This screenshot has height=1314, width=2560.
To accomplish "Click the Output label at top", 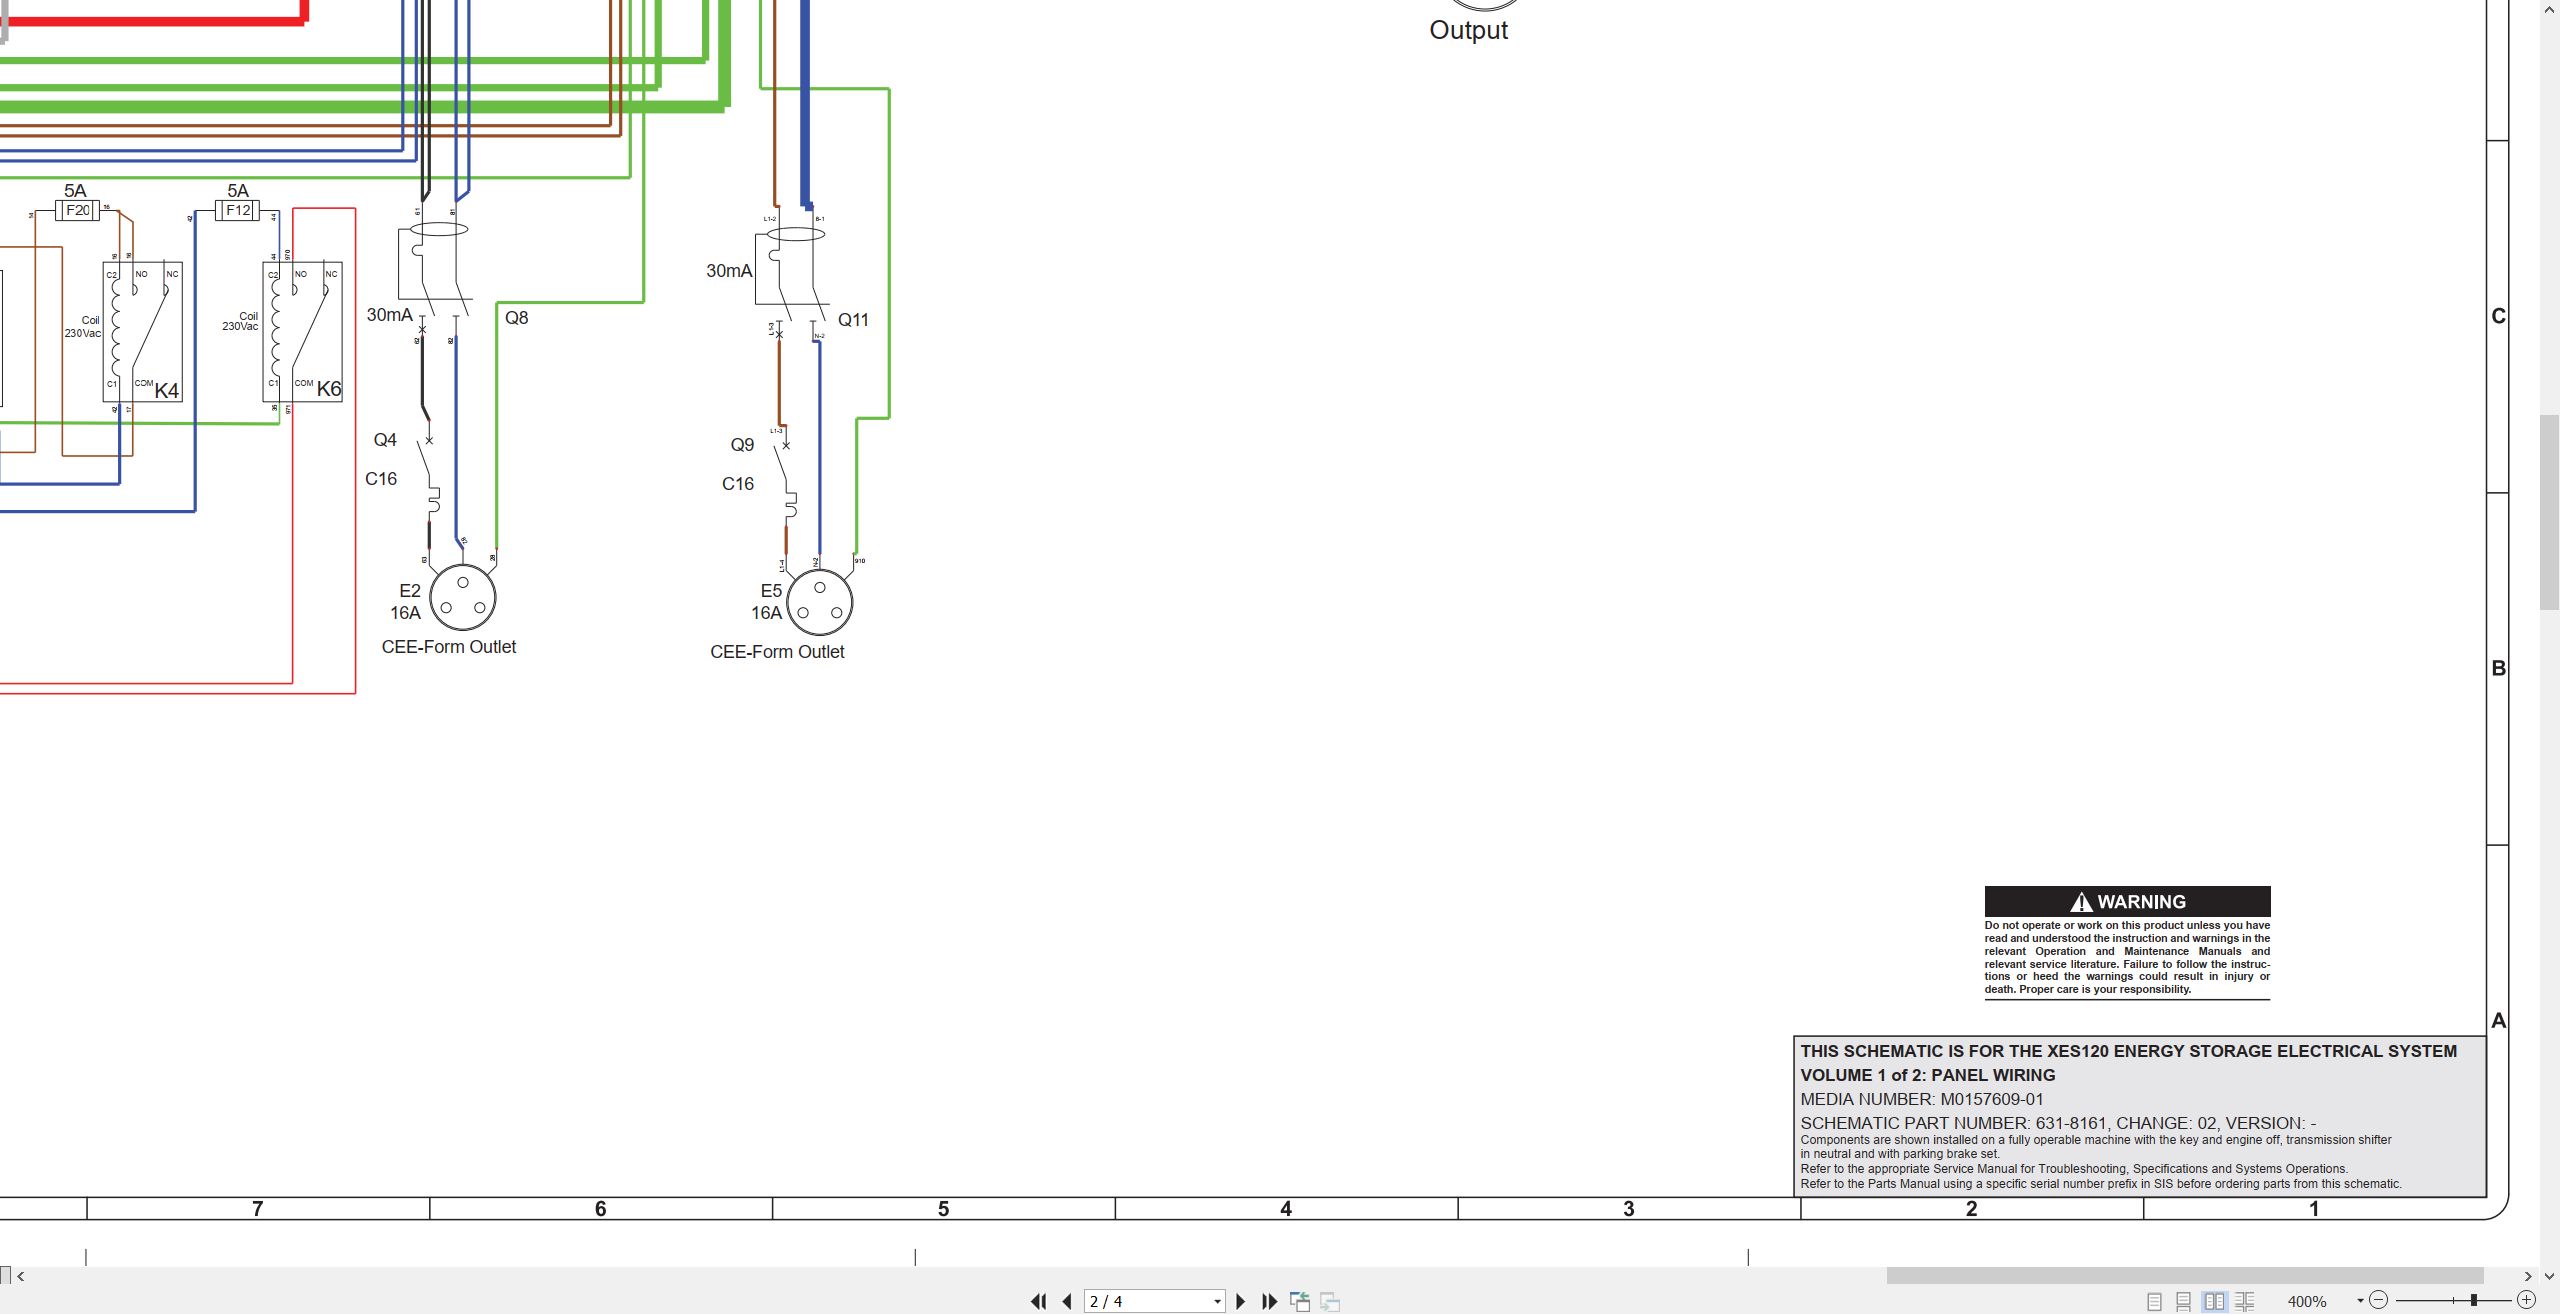I will pos(1468,30).
